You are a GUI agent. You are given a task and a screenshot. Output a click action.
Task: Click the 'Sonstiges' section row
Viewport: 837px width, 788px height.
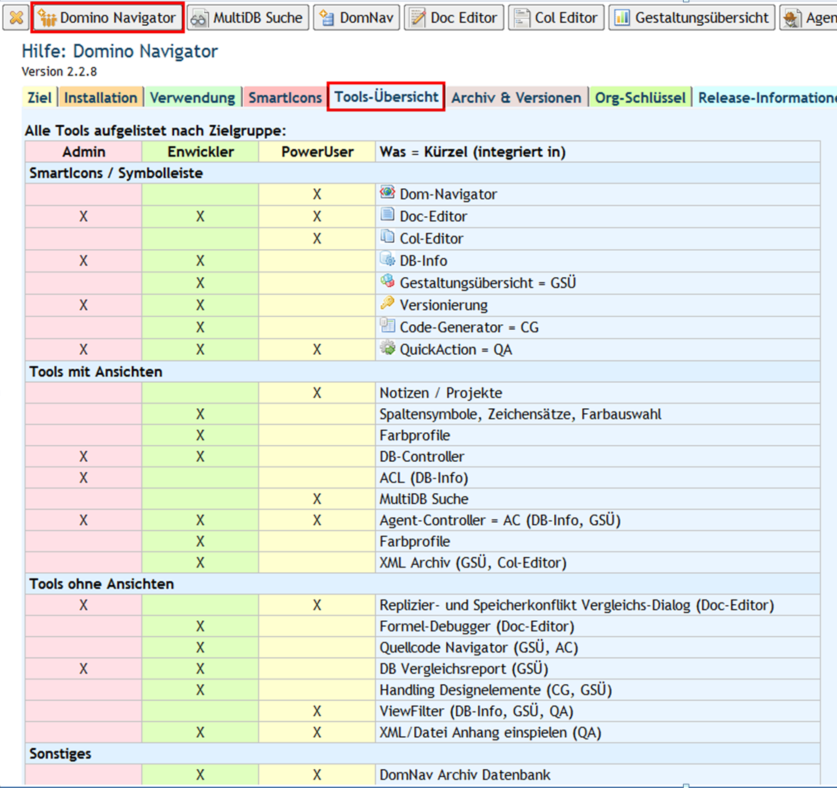coord(423,753)
